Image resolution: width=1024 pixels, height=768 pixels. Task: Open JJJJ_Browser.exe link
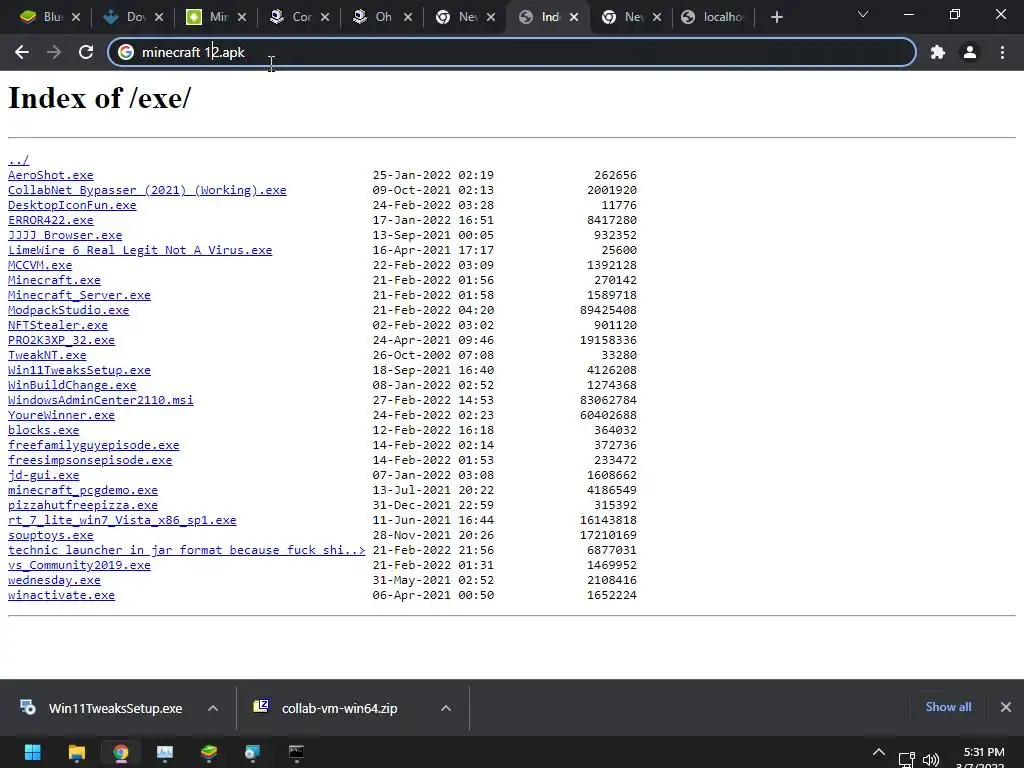[65, 235]
